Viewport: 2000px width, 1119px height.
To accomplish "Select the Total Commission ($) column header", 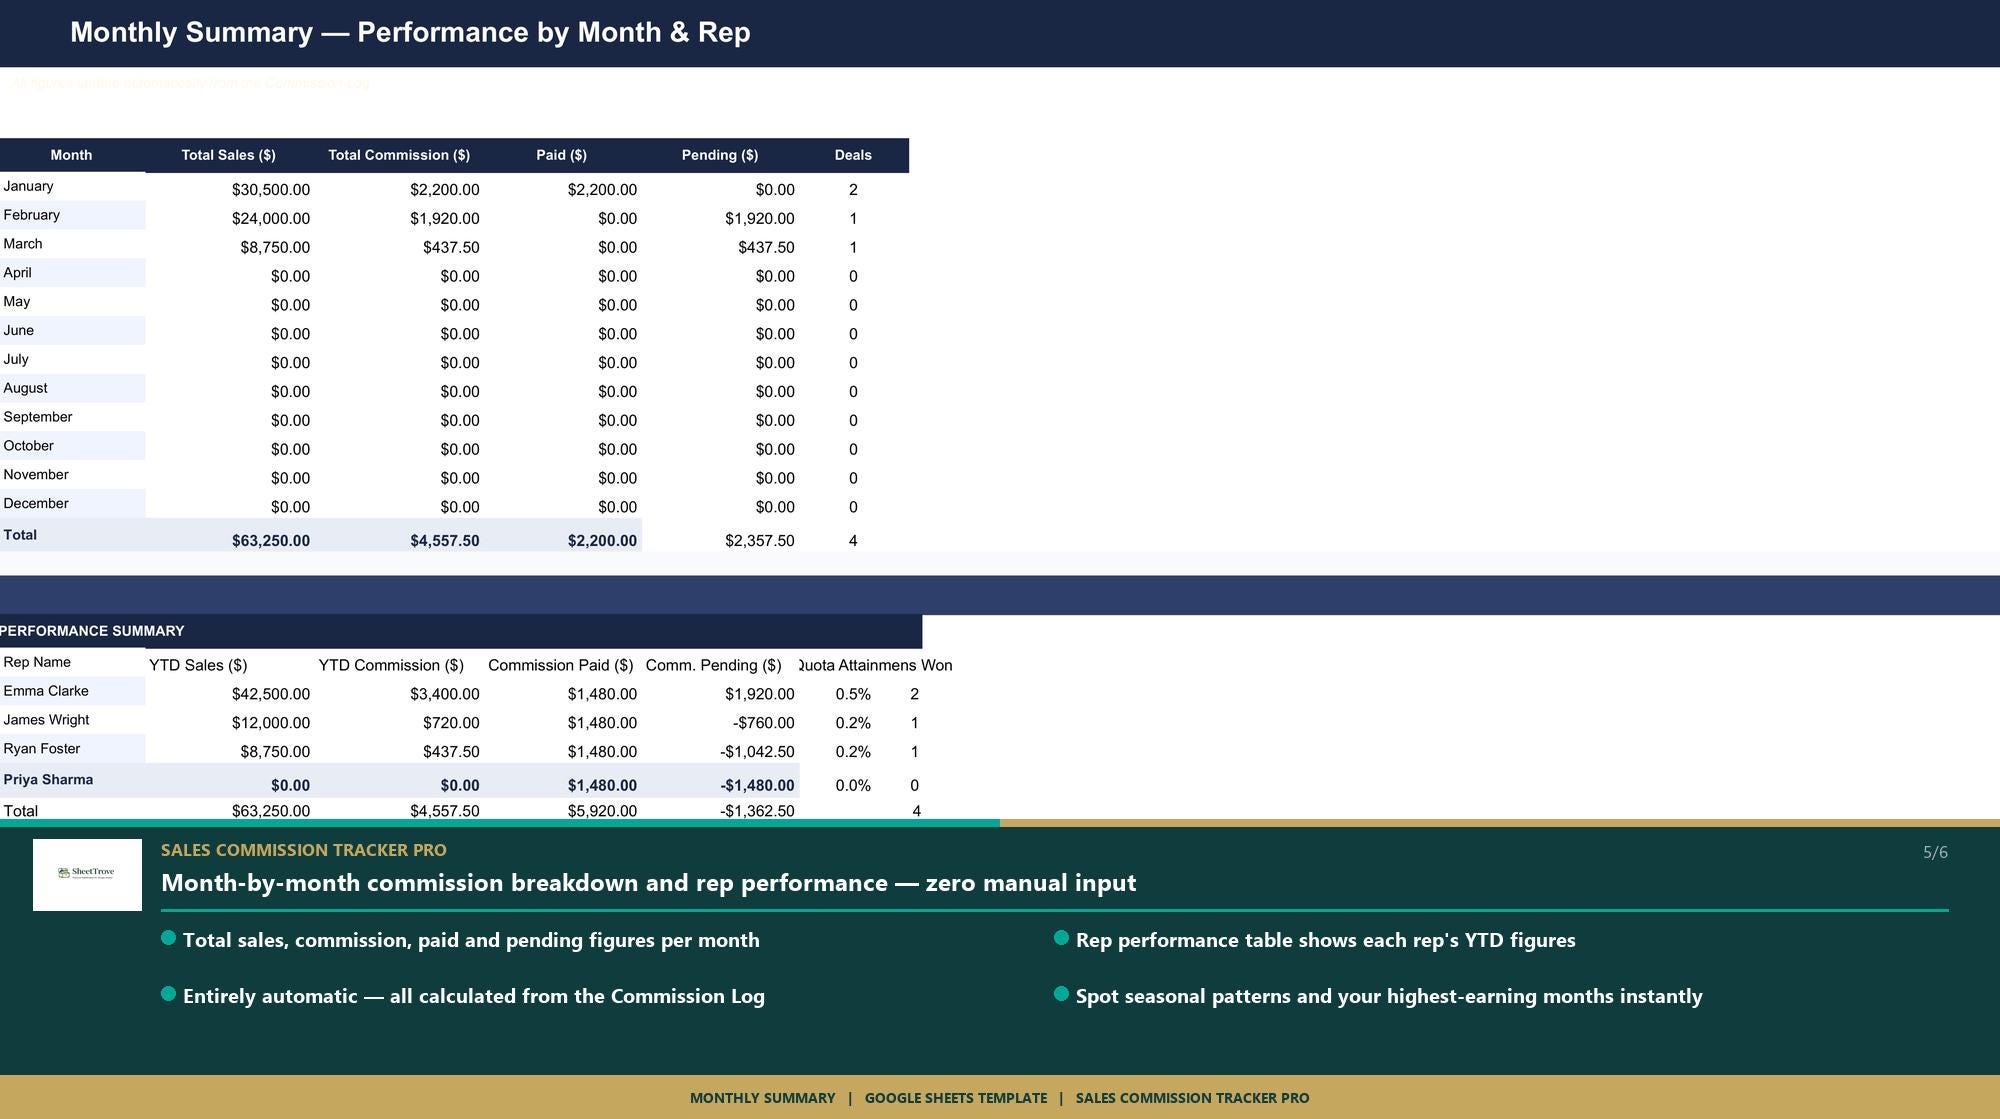I will pos(399,155).
